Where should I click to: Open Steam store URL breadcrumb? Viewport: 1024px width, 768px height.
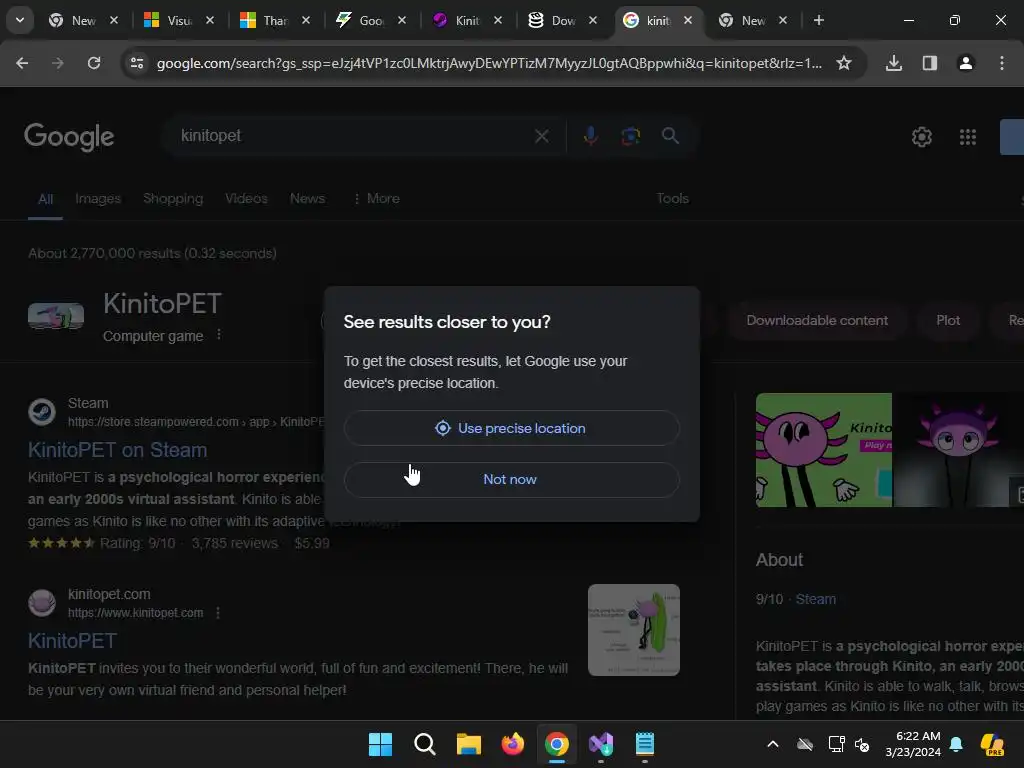196,422
